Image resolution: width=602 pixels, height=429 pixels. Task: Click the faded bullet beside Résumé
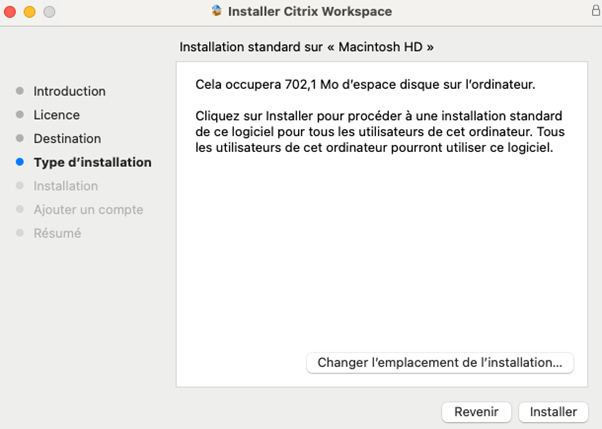[x=20, y=233]
